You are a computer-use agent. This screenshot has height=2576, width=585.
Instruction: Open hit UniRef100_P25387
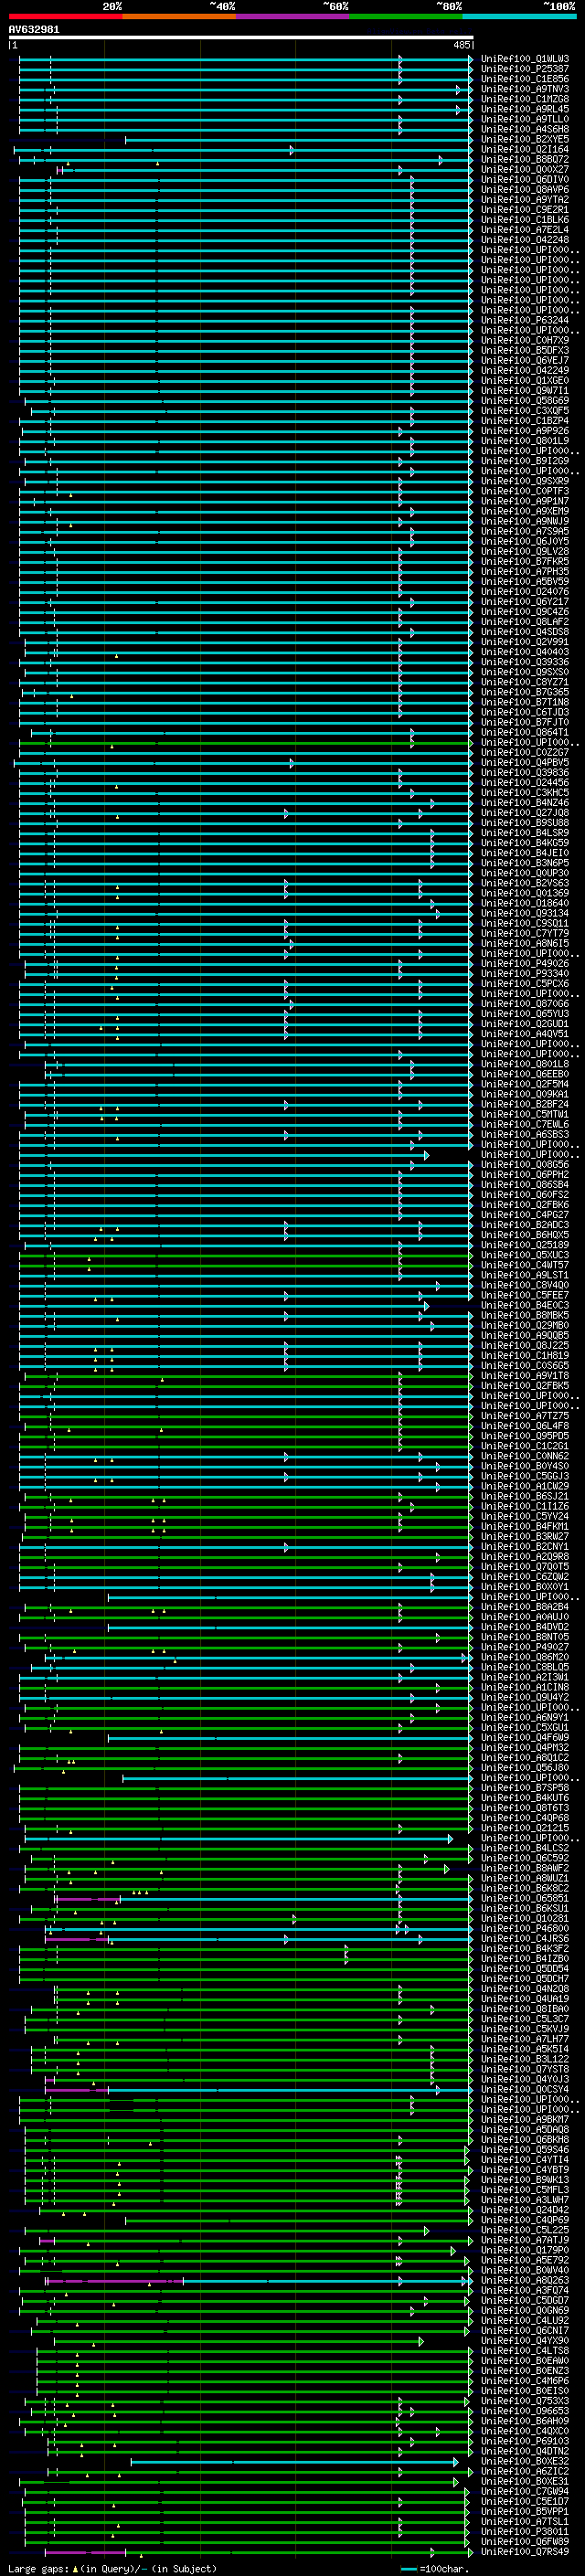click(x=525, y=69)
